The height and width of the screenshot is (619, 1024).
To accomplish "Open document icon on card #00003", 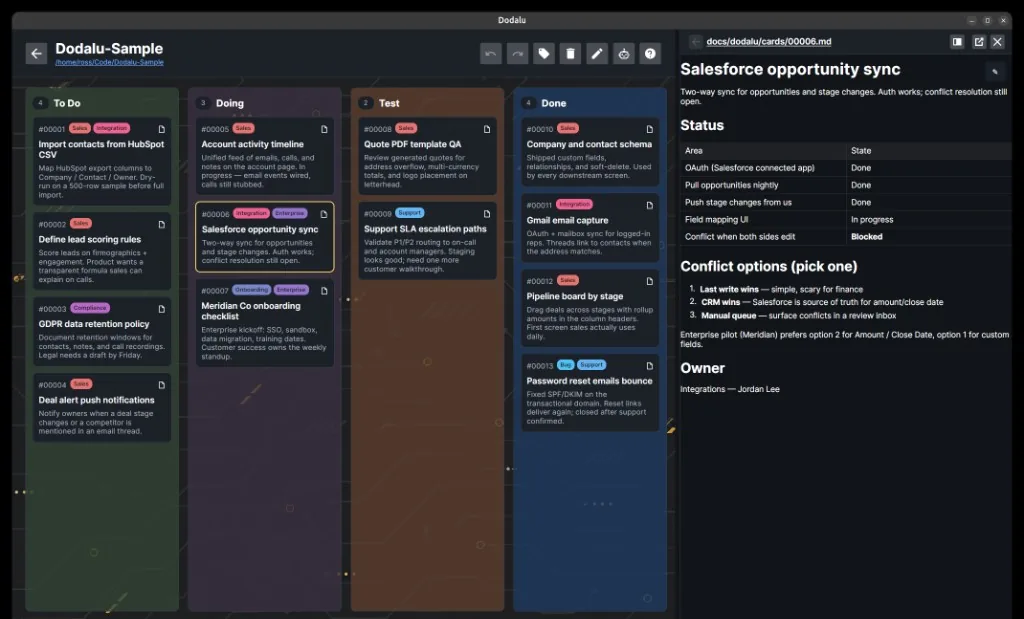I will 161,309.
